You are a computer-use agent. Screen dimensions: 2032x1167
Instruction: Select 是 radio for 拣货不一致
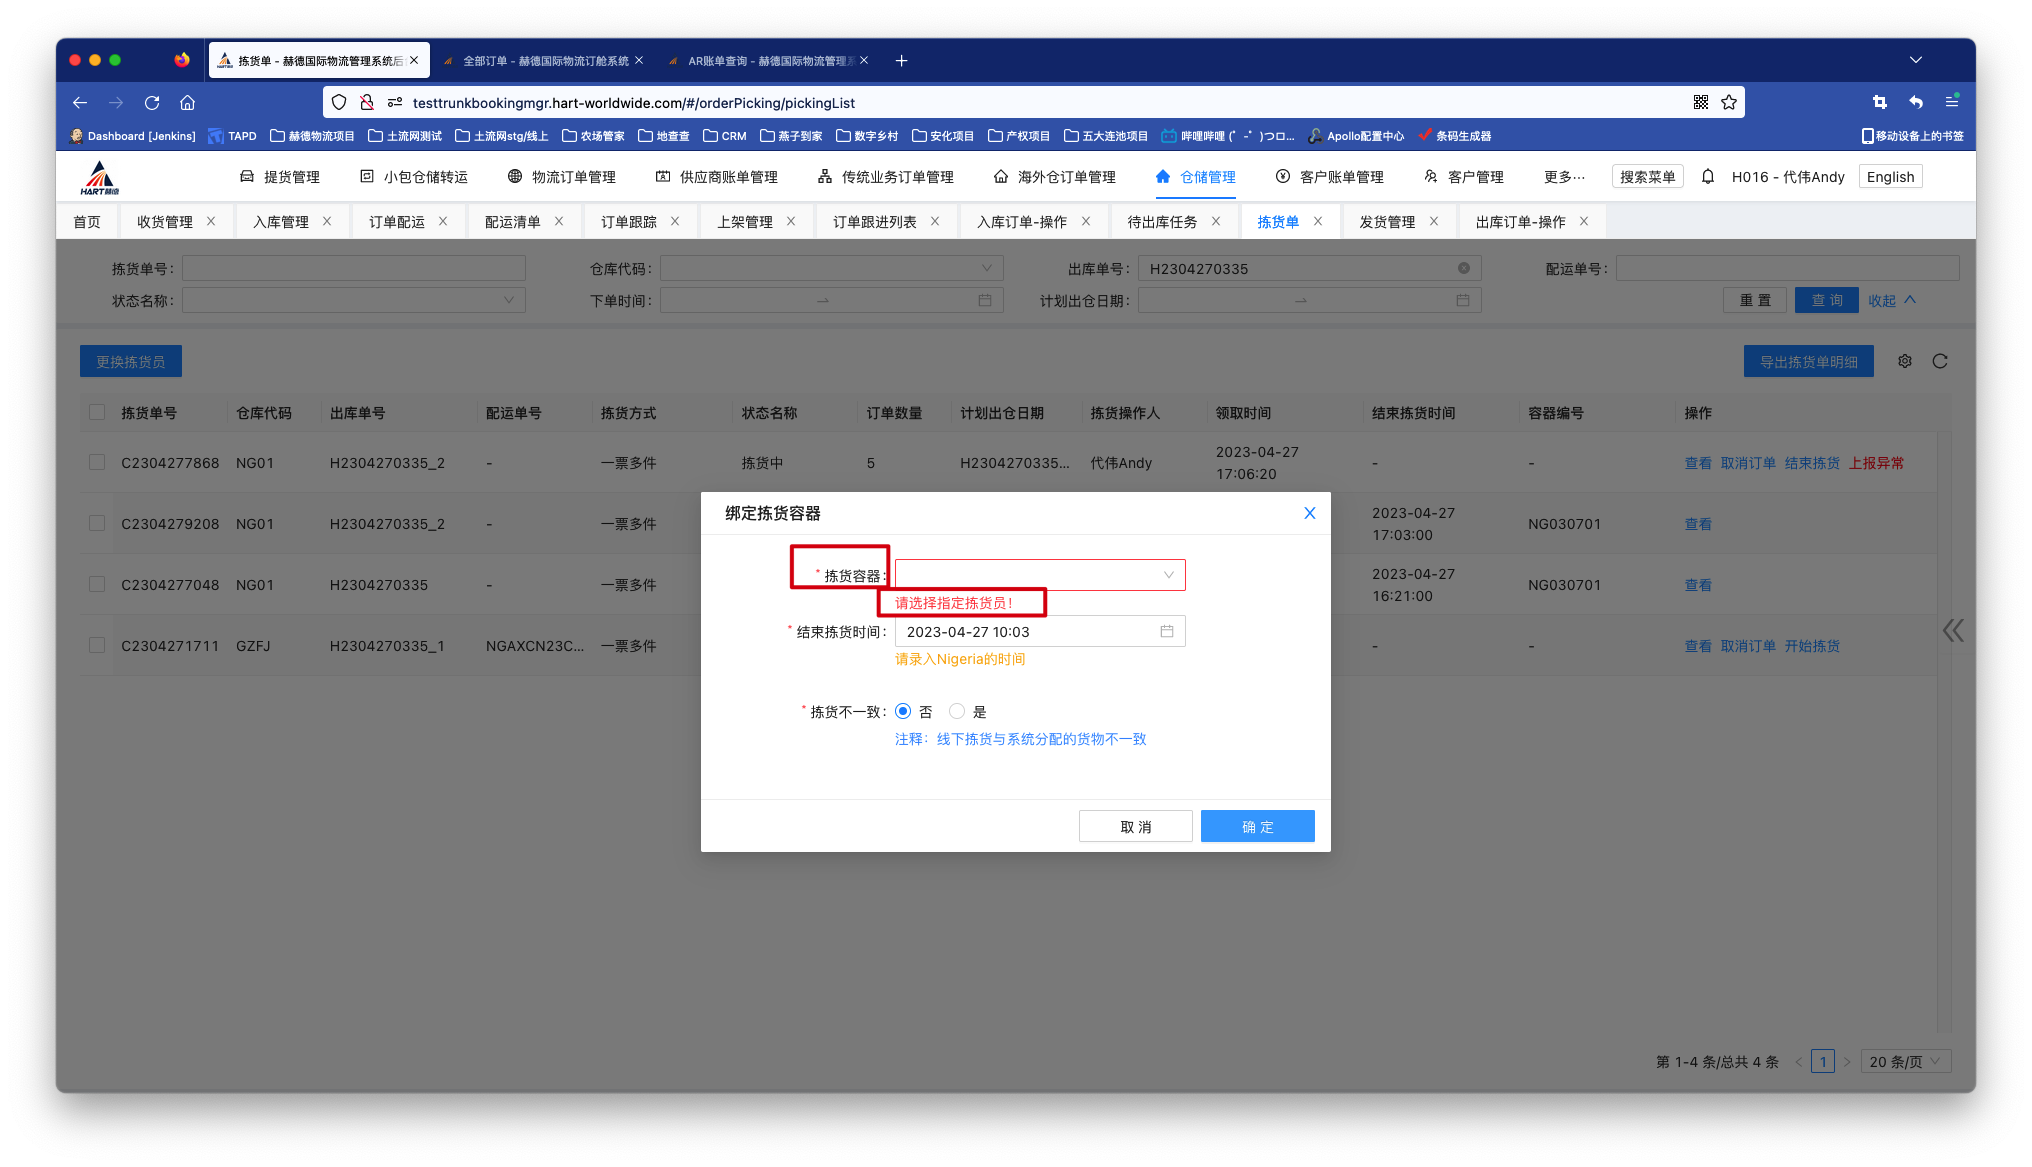click(x=957, y=711)
